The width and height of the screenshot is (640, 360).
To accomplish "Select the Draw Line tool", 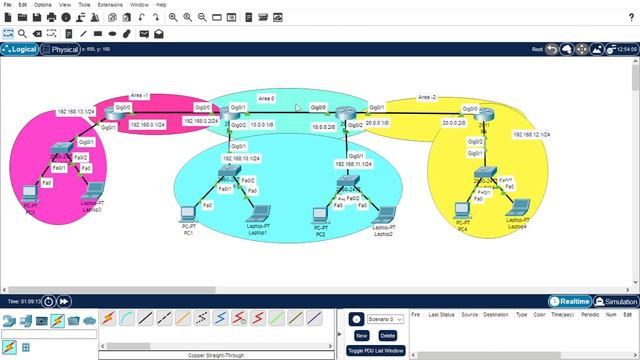I will [x=83, y=33].
